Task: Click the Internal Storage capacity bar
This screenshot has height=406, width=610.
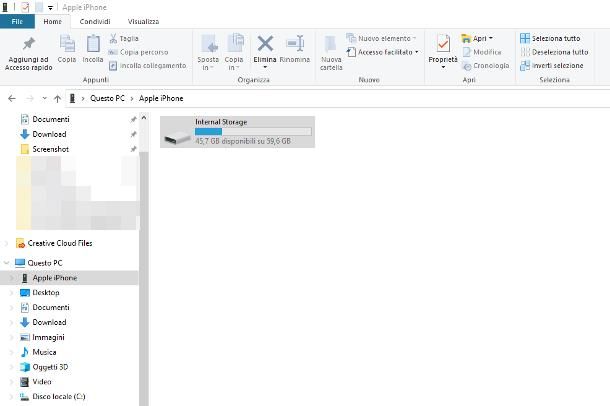Action: point(253,131)
